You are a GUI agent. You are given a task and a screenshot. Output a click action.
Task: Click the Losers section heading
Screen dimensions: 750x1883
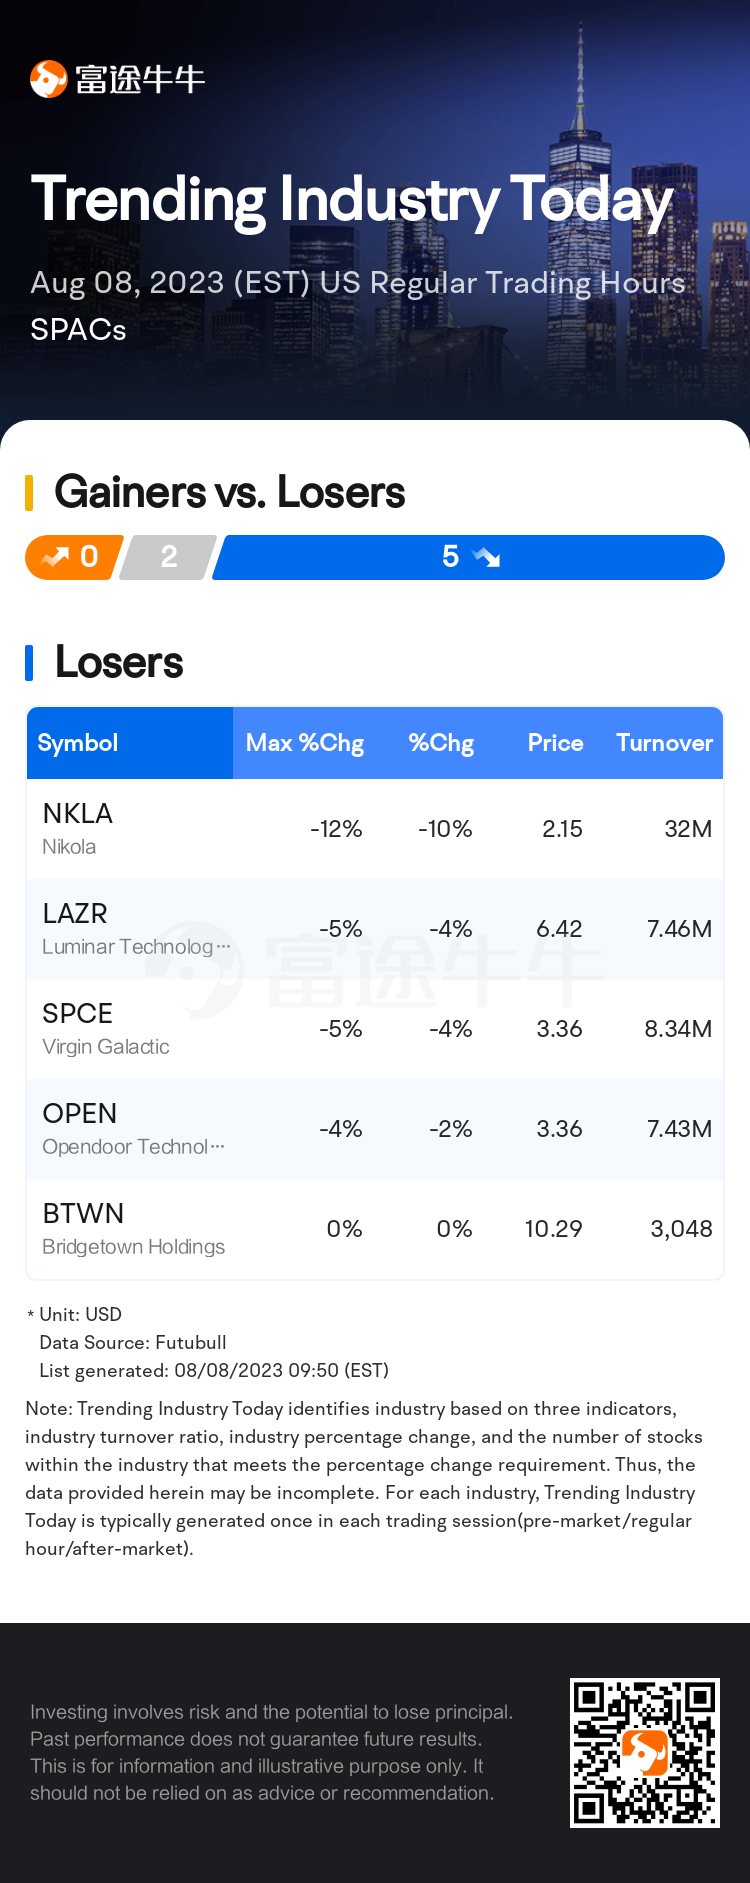tap(119, 662)
